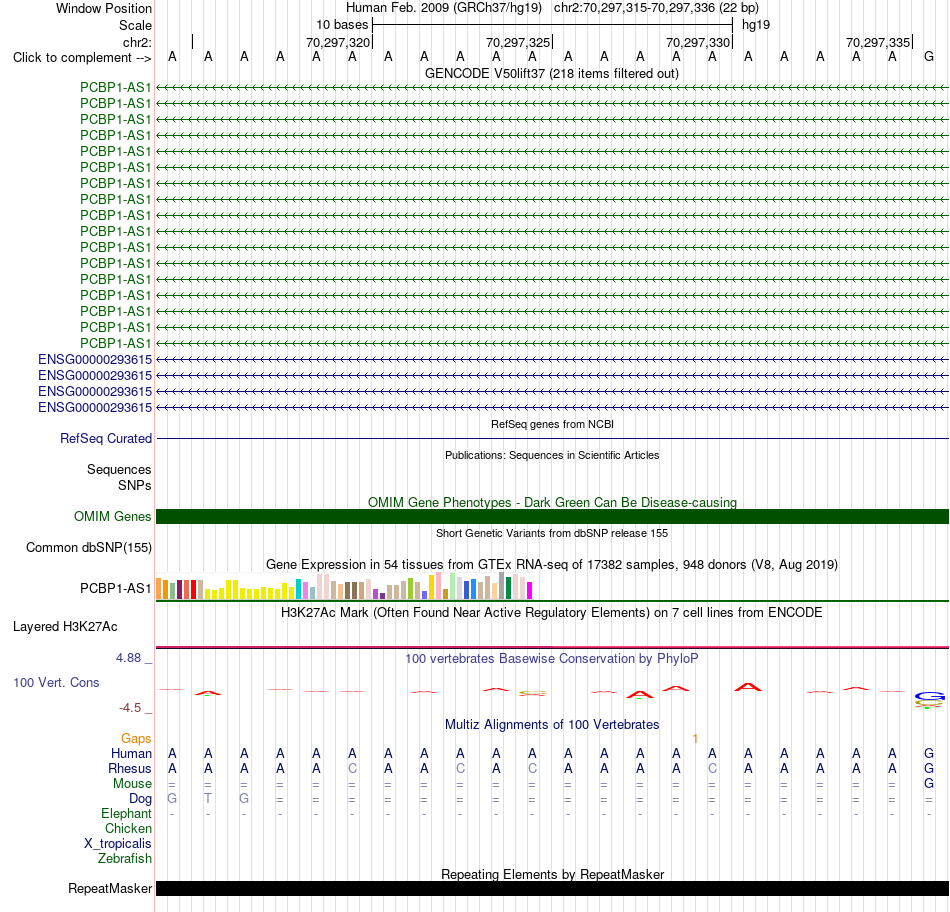Viewport: 950px width, 912px height.
Task: Select the "Common dbSNP(155)" label
Action: 89,547
